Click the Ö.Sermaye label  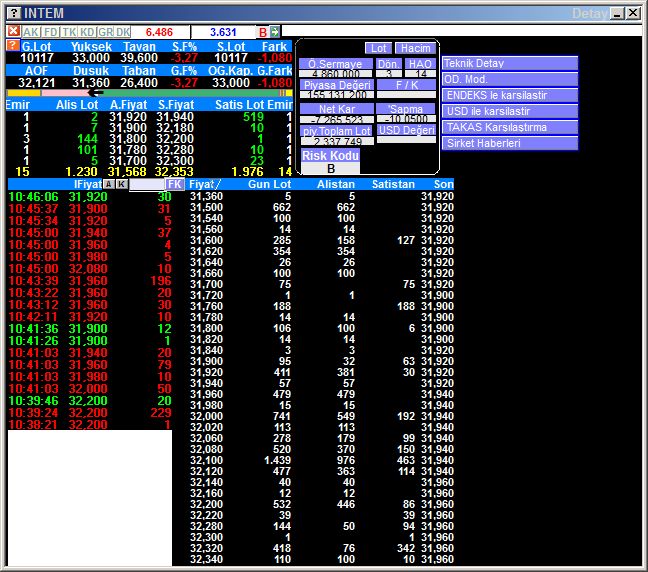click(x=335, y=64)
